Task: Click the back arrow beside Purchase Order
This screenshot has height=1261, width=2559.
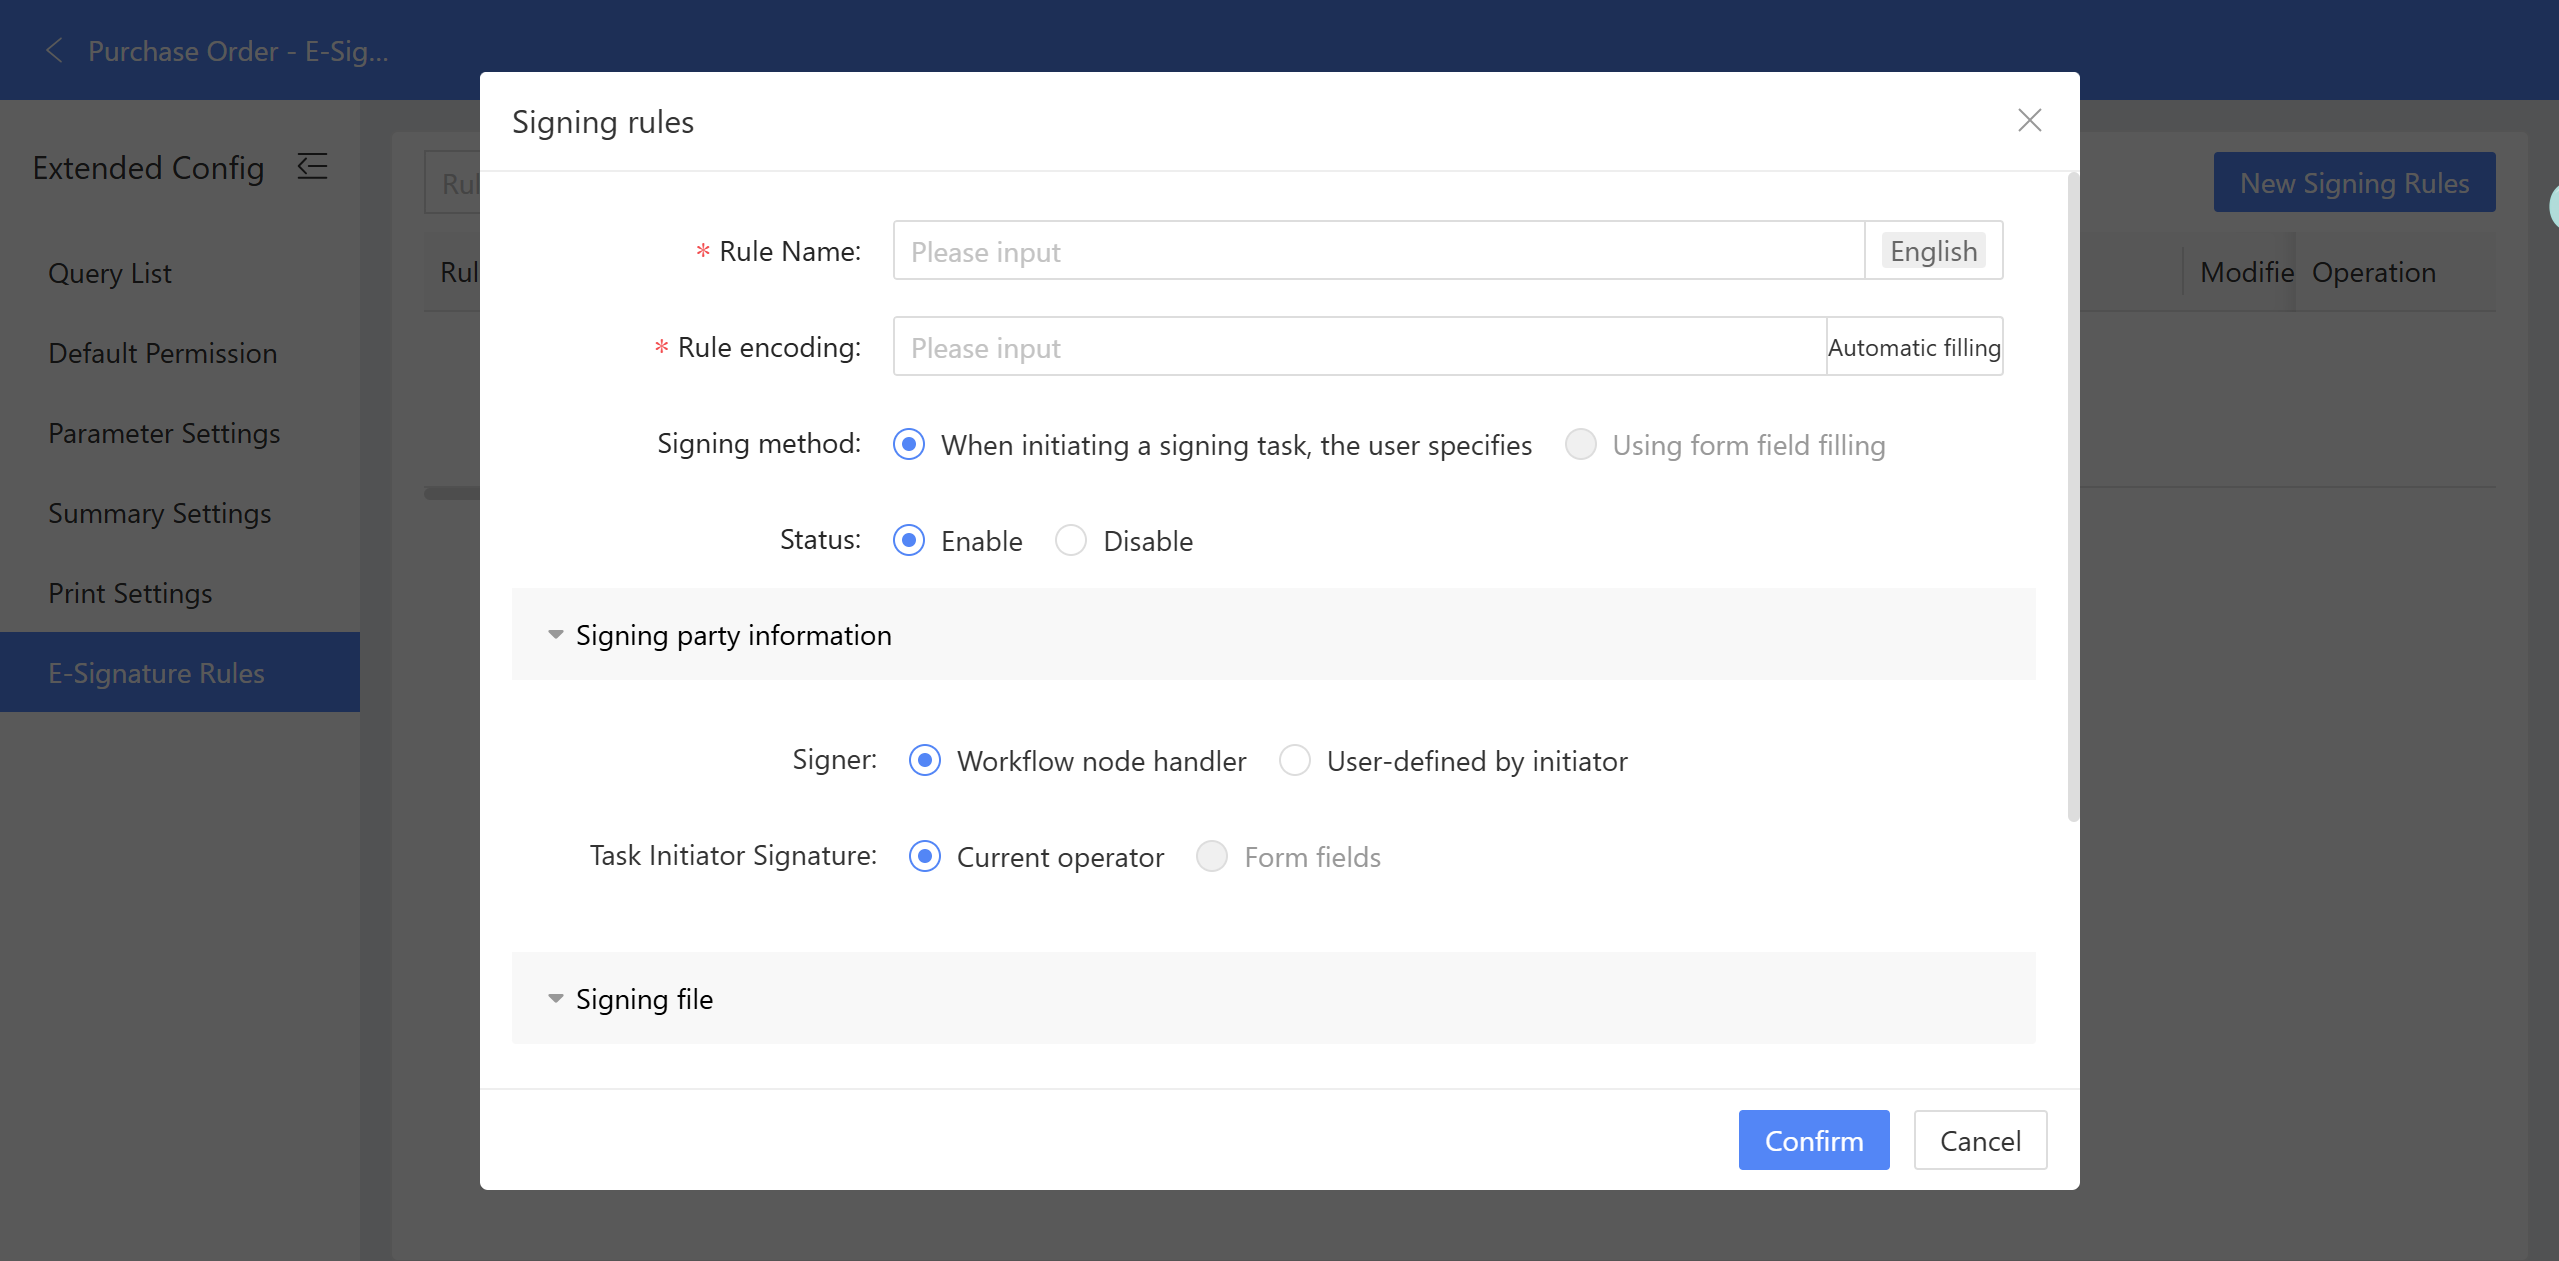Action: (x=55, y=51)
